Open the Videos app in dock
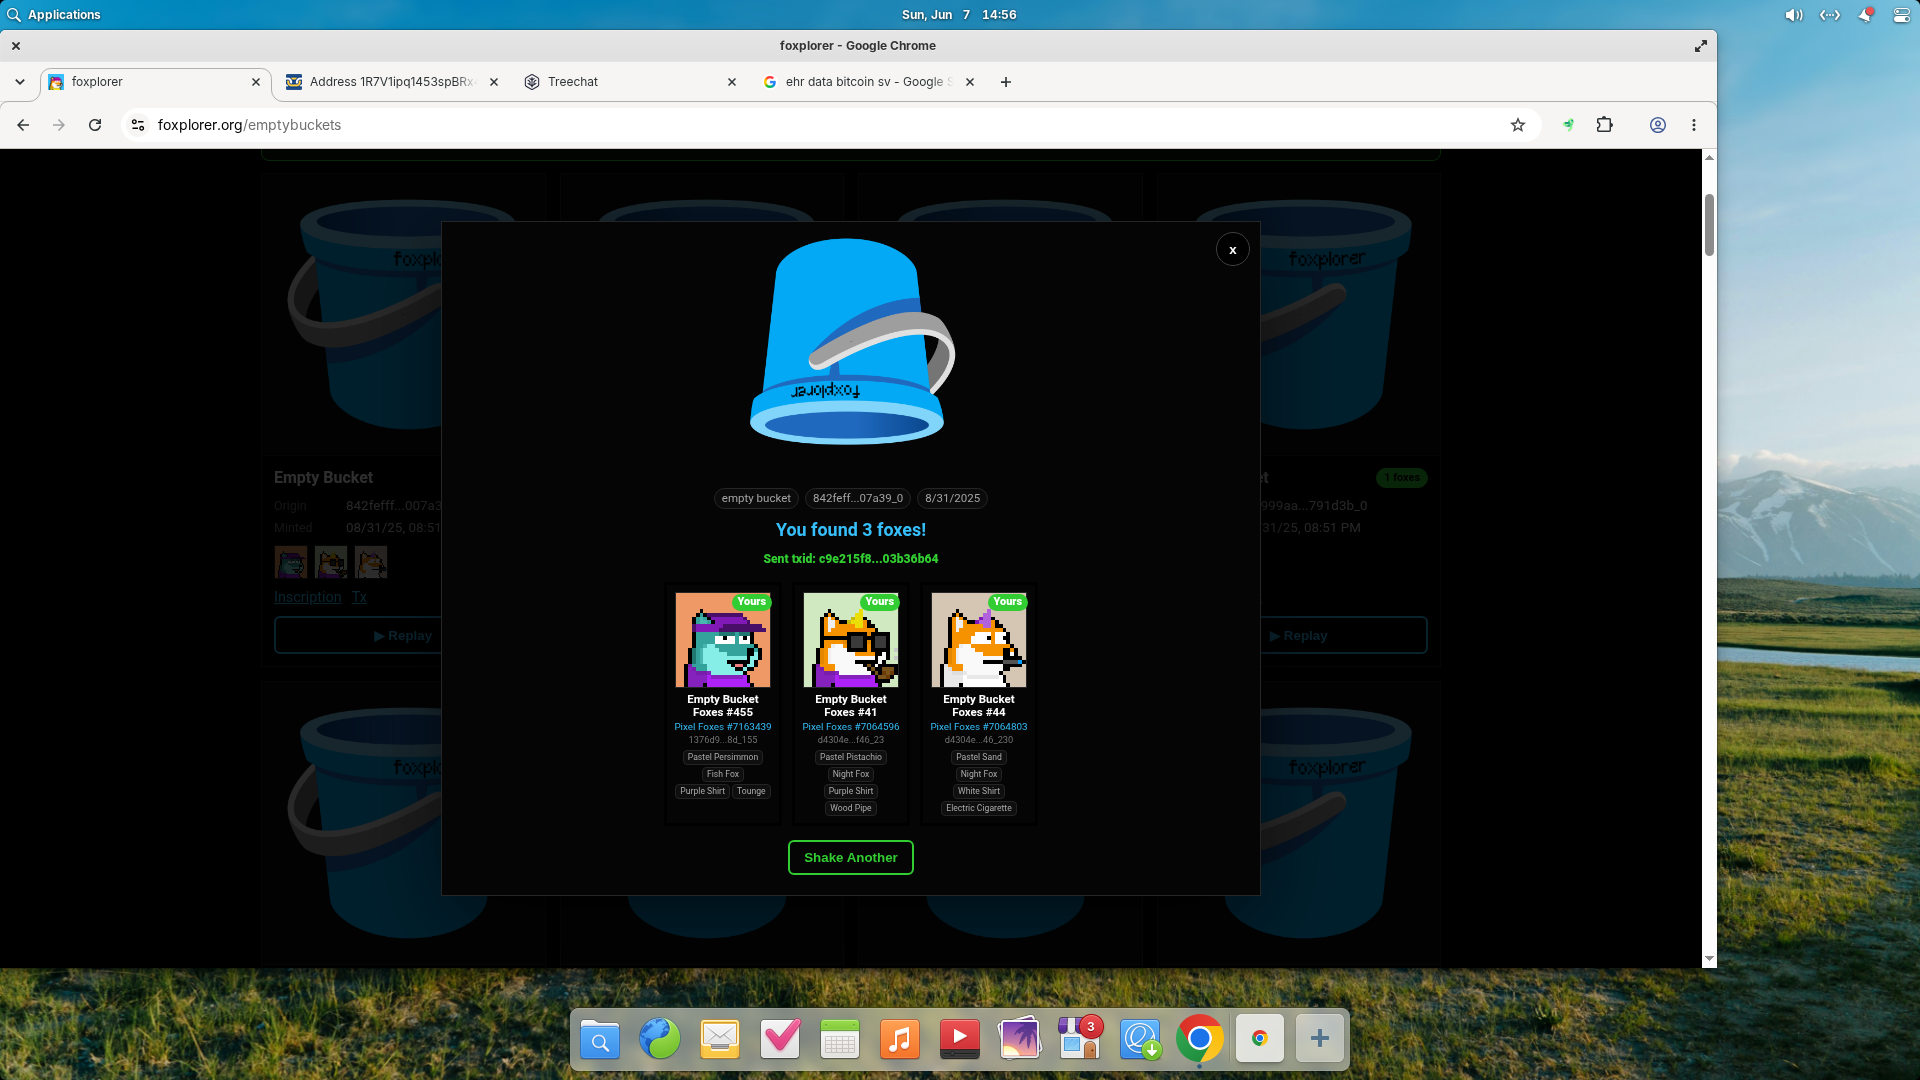This screenshot has width=1920, height=1080. point(960,1040)
